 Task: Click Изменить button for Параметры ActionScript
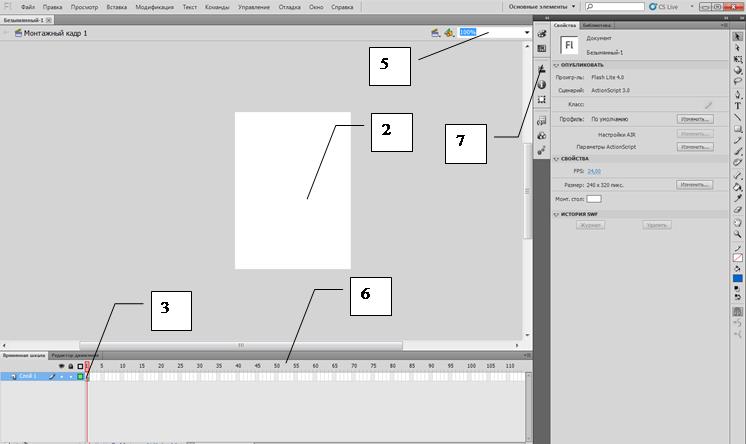[695, 147]
